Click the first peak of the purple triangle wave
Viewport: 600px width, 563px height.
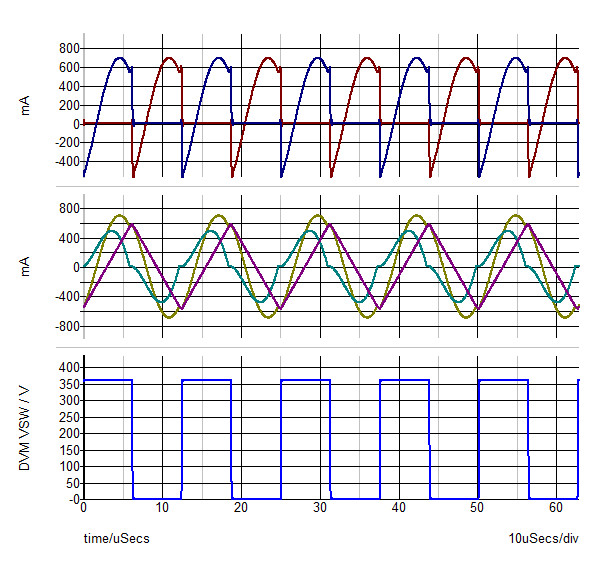[133, 224]
